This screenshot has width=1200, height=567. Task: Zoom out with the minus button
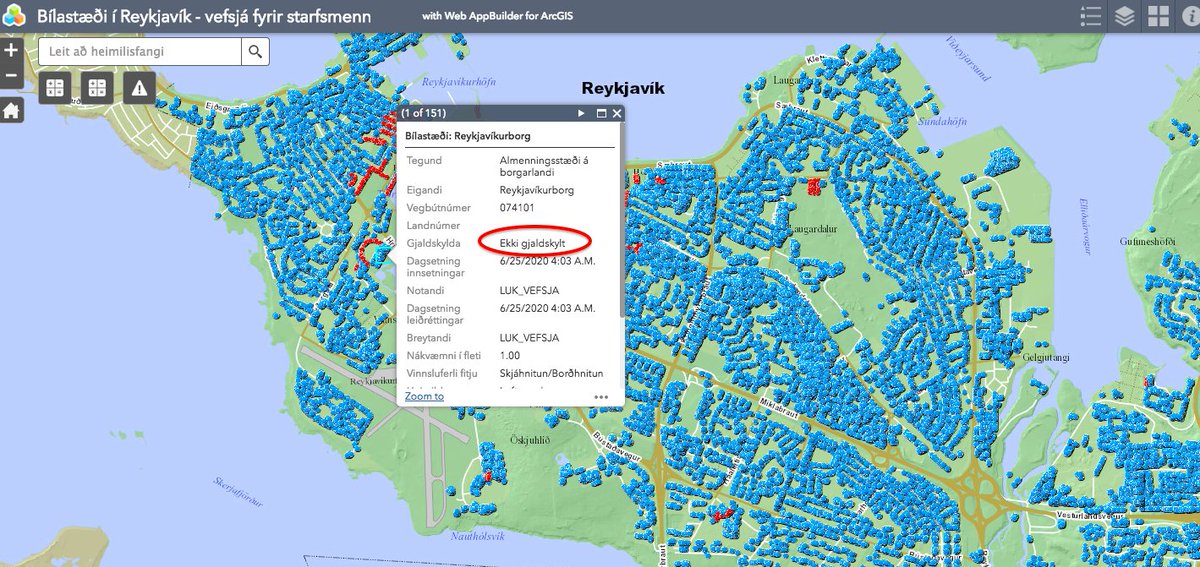click(11, 75)
